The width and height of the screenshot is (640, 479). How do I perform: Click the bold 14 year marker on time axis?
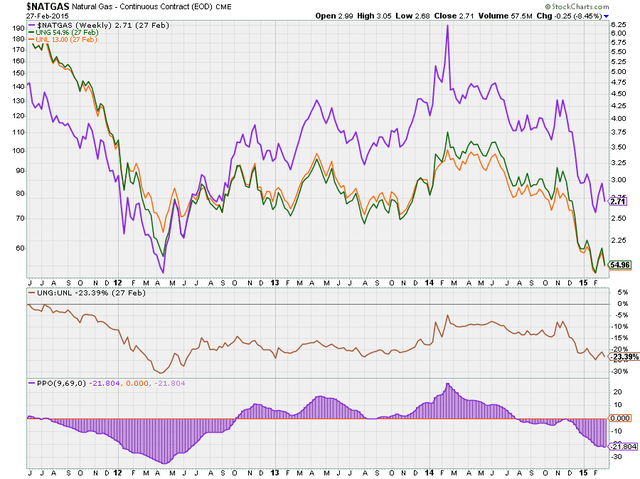point(429,283)
